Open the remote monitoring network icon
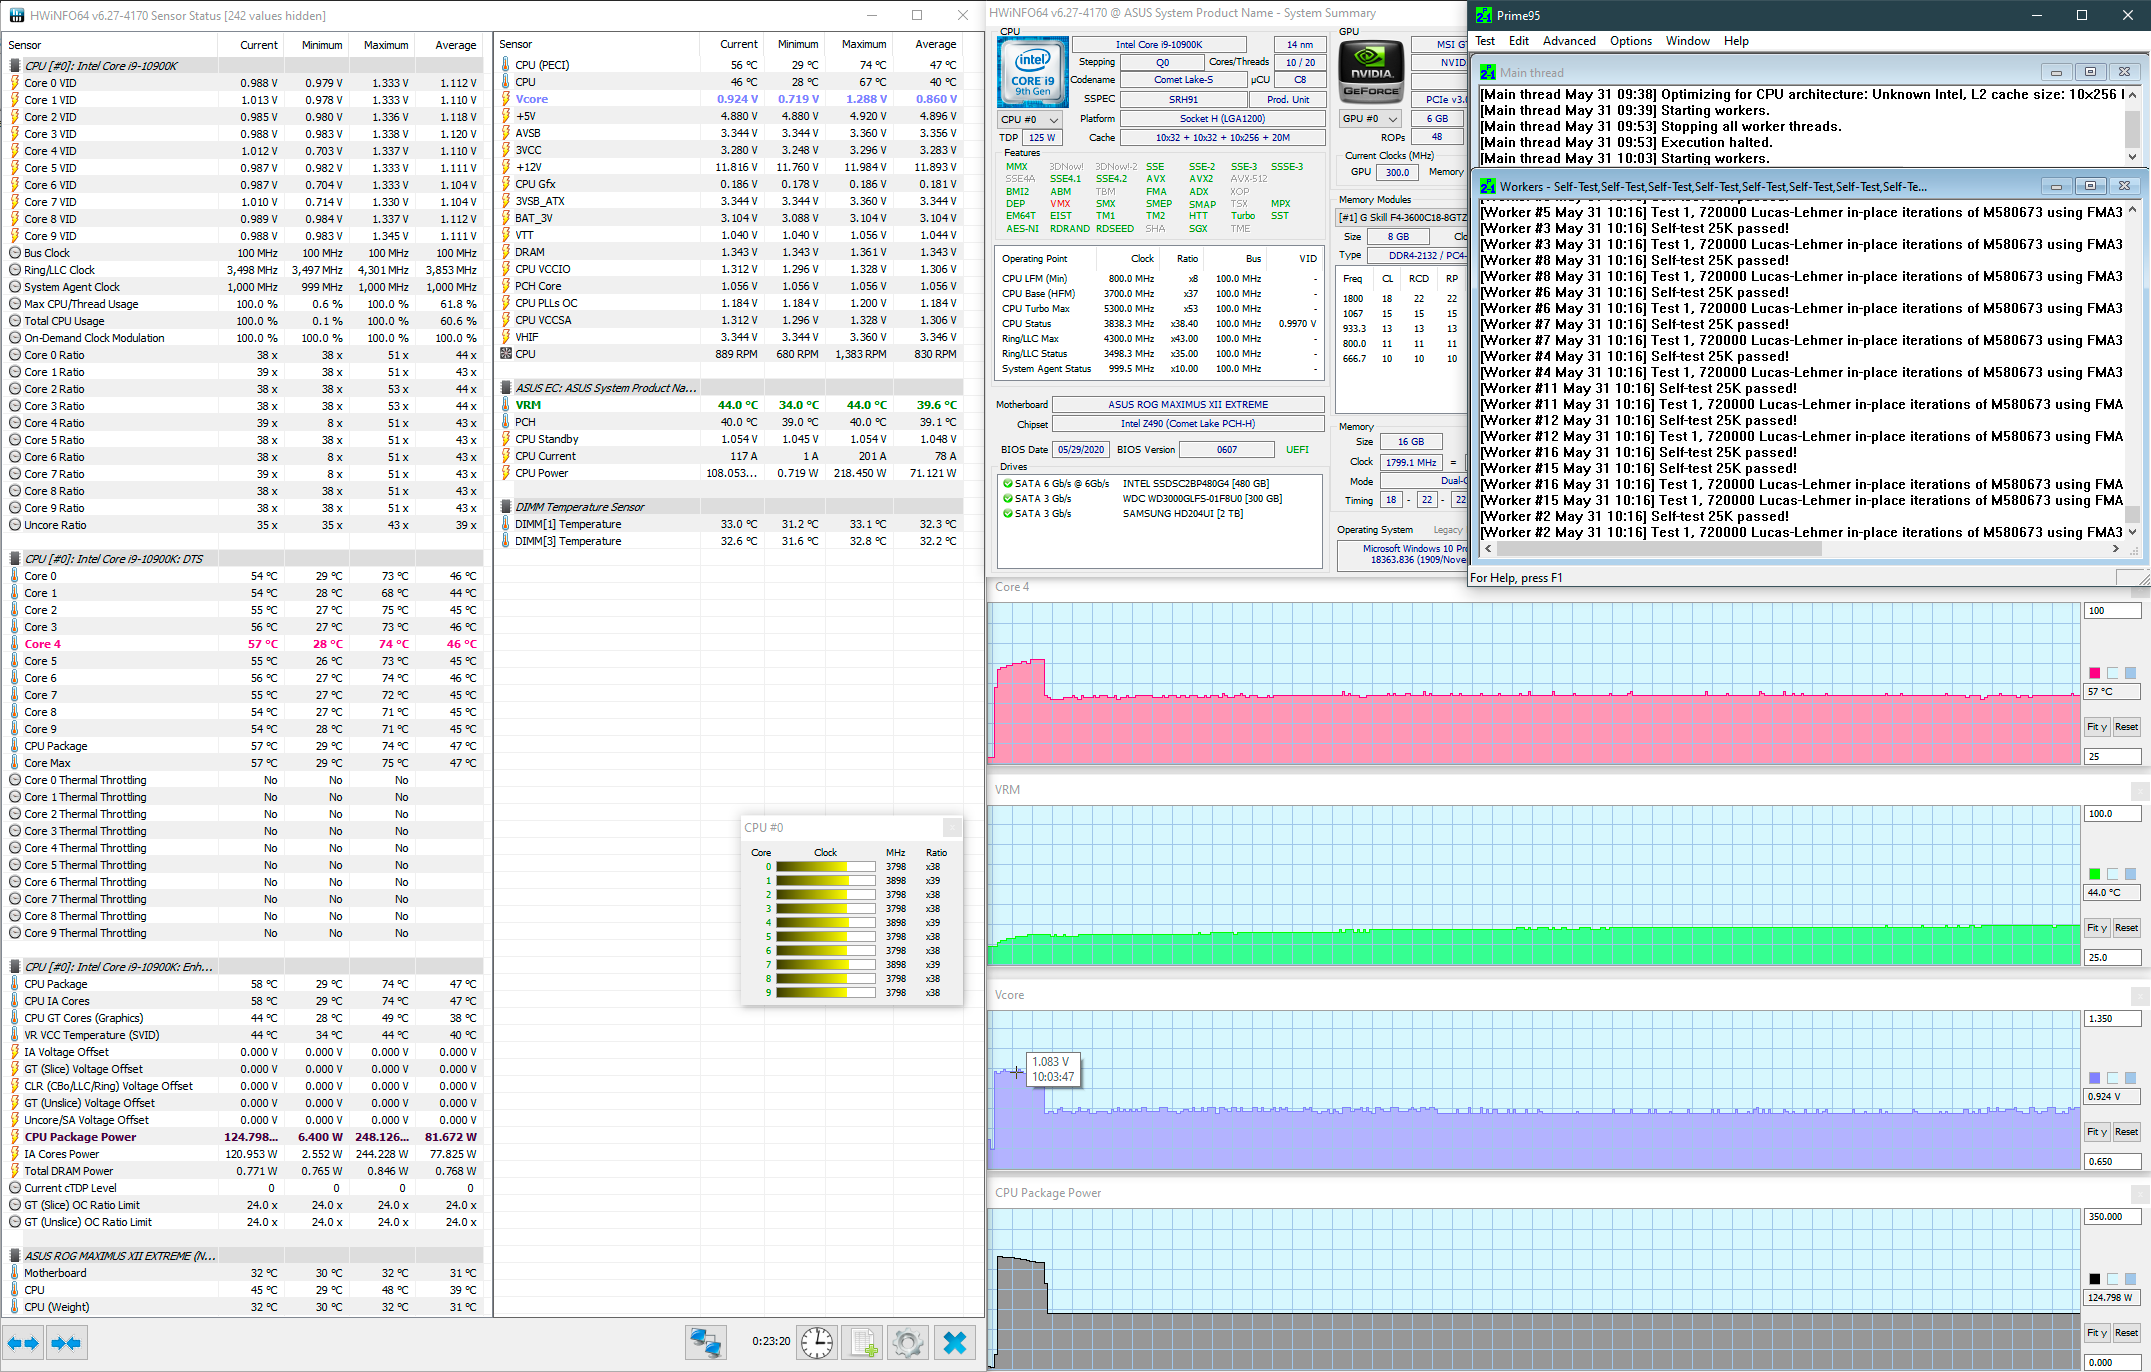 tap(705, 1342)
